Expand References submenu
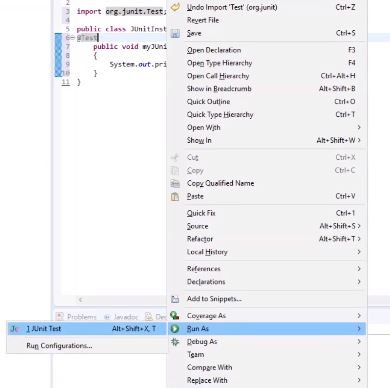The image size is (390, 388). pyautogui.click(x=267, y=269)
